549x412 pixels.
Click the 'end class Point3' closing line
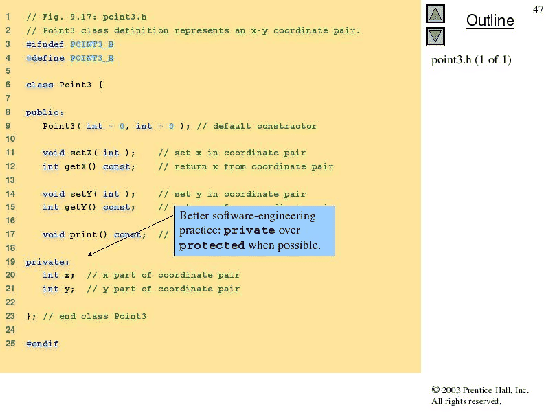pyautogui.click(x=86, y=316)
